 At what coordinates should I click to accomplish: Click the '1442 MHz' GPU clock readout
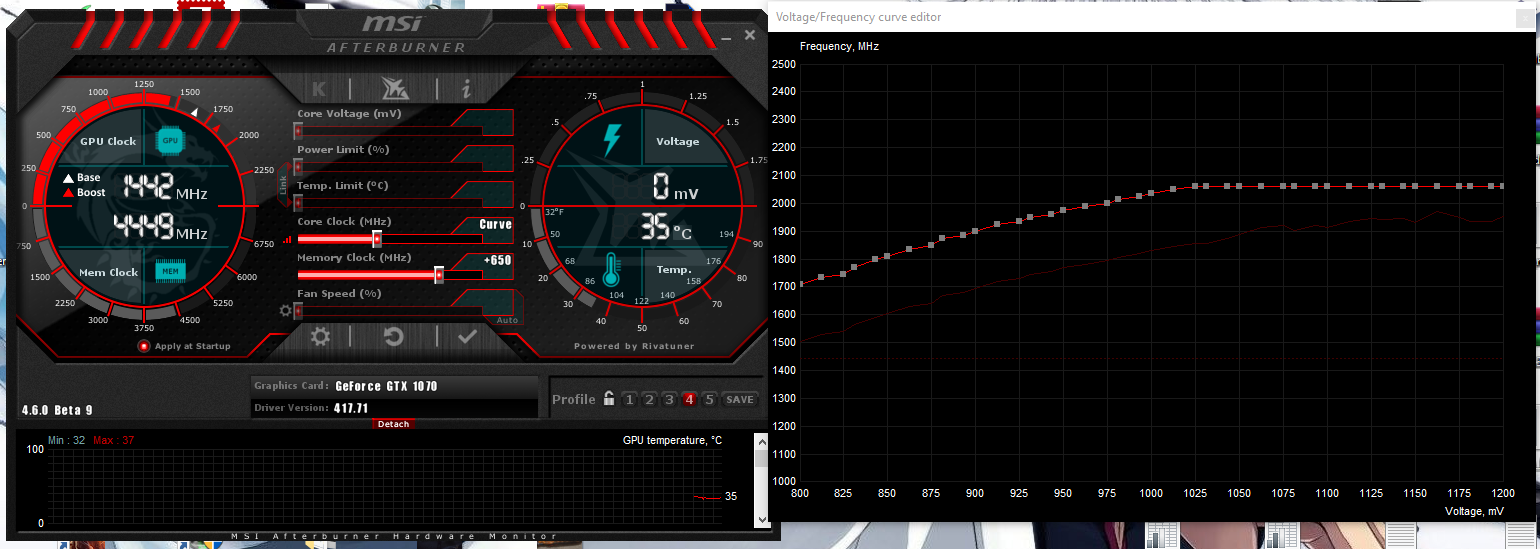(164, 186)
